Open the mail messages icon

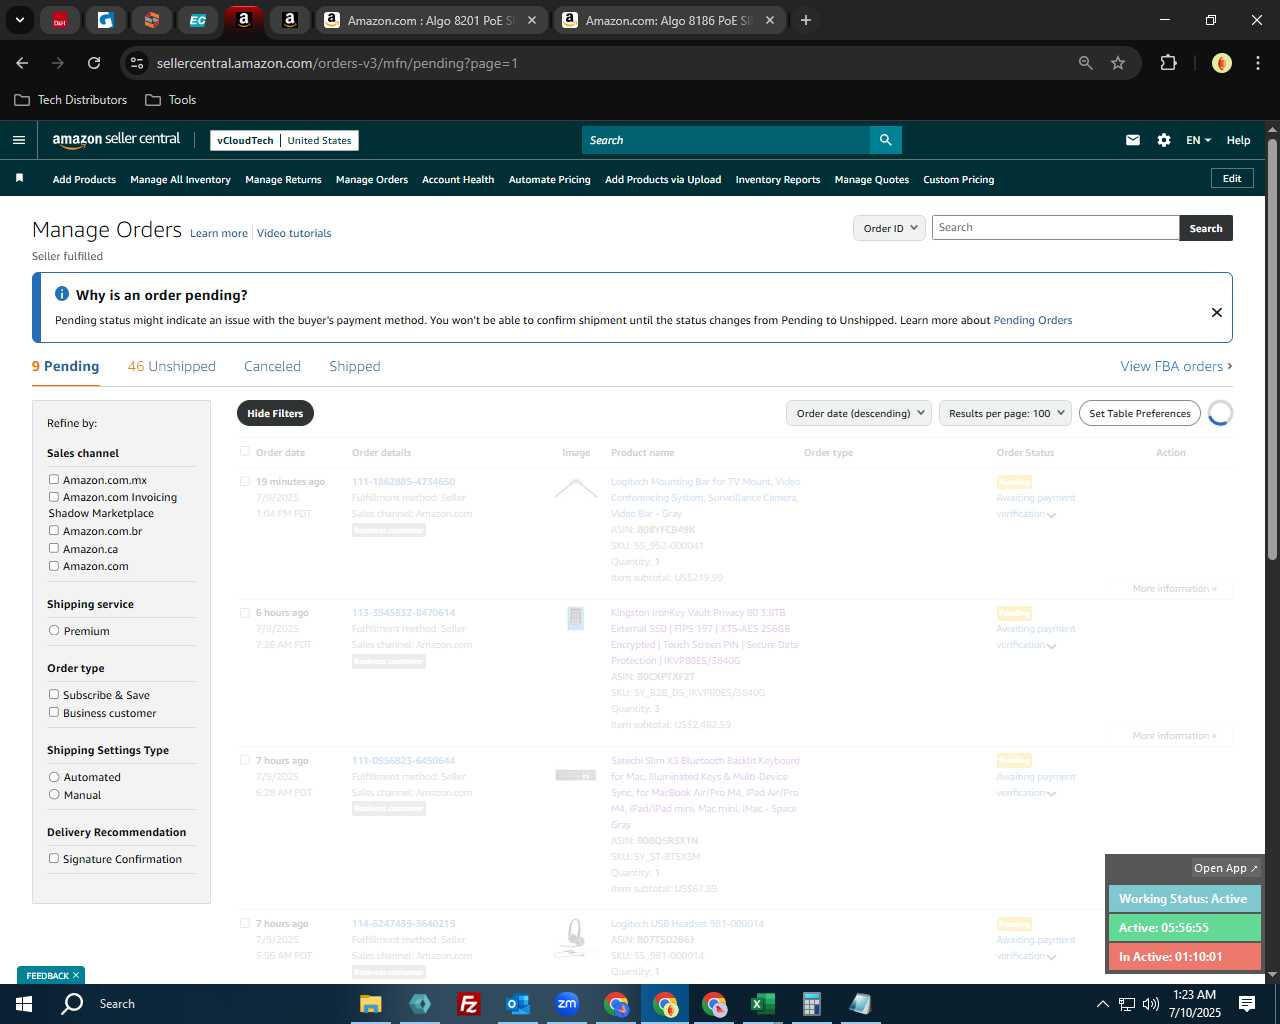1133,140
